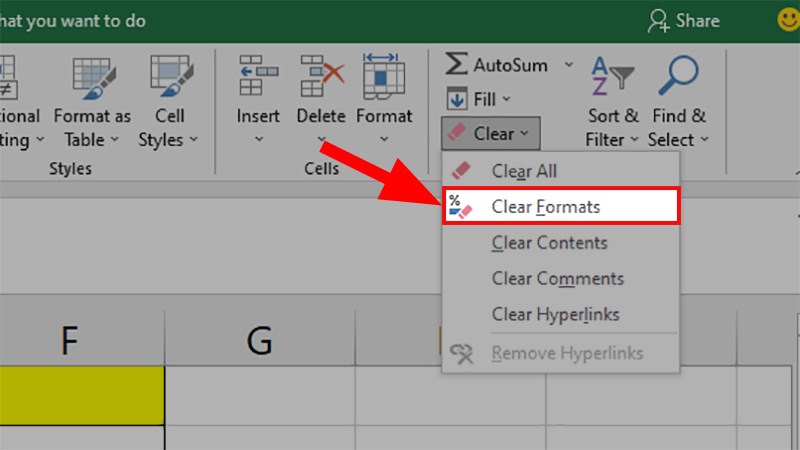Select column G header
The width and height of the screenshot is (800, 450).
click(x=260, y=341)
